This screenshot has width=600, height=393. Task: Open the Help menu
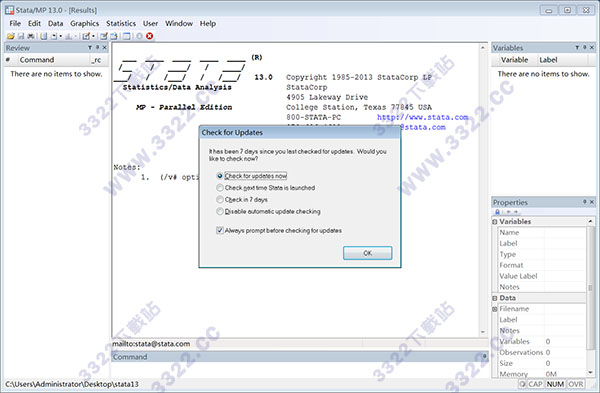click(x=208, y=23)
